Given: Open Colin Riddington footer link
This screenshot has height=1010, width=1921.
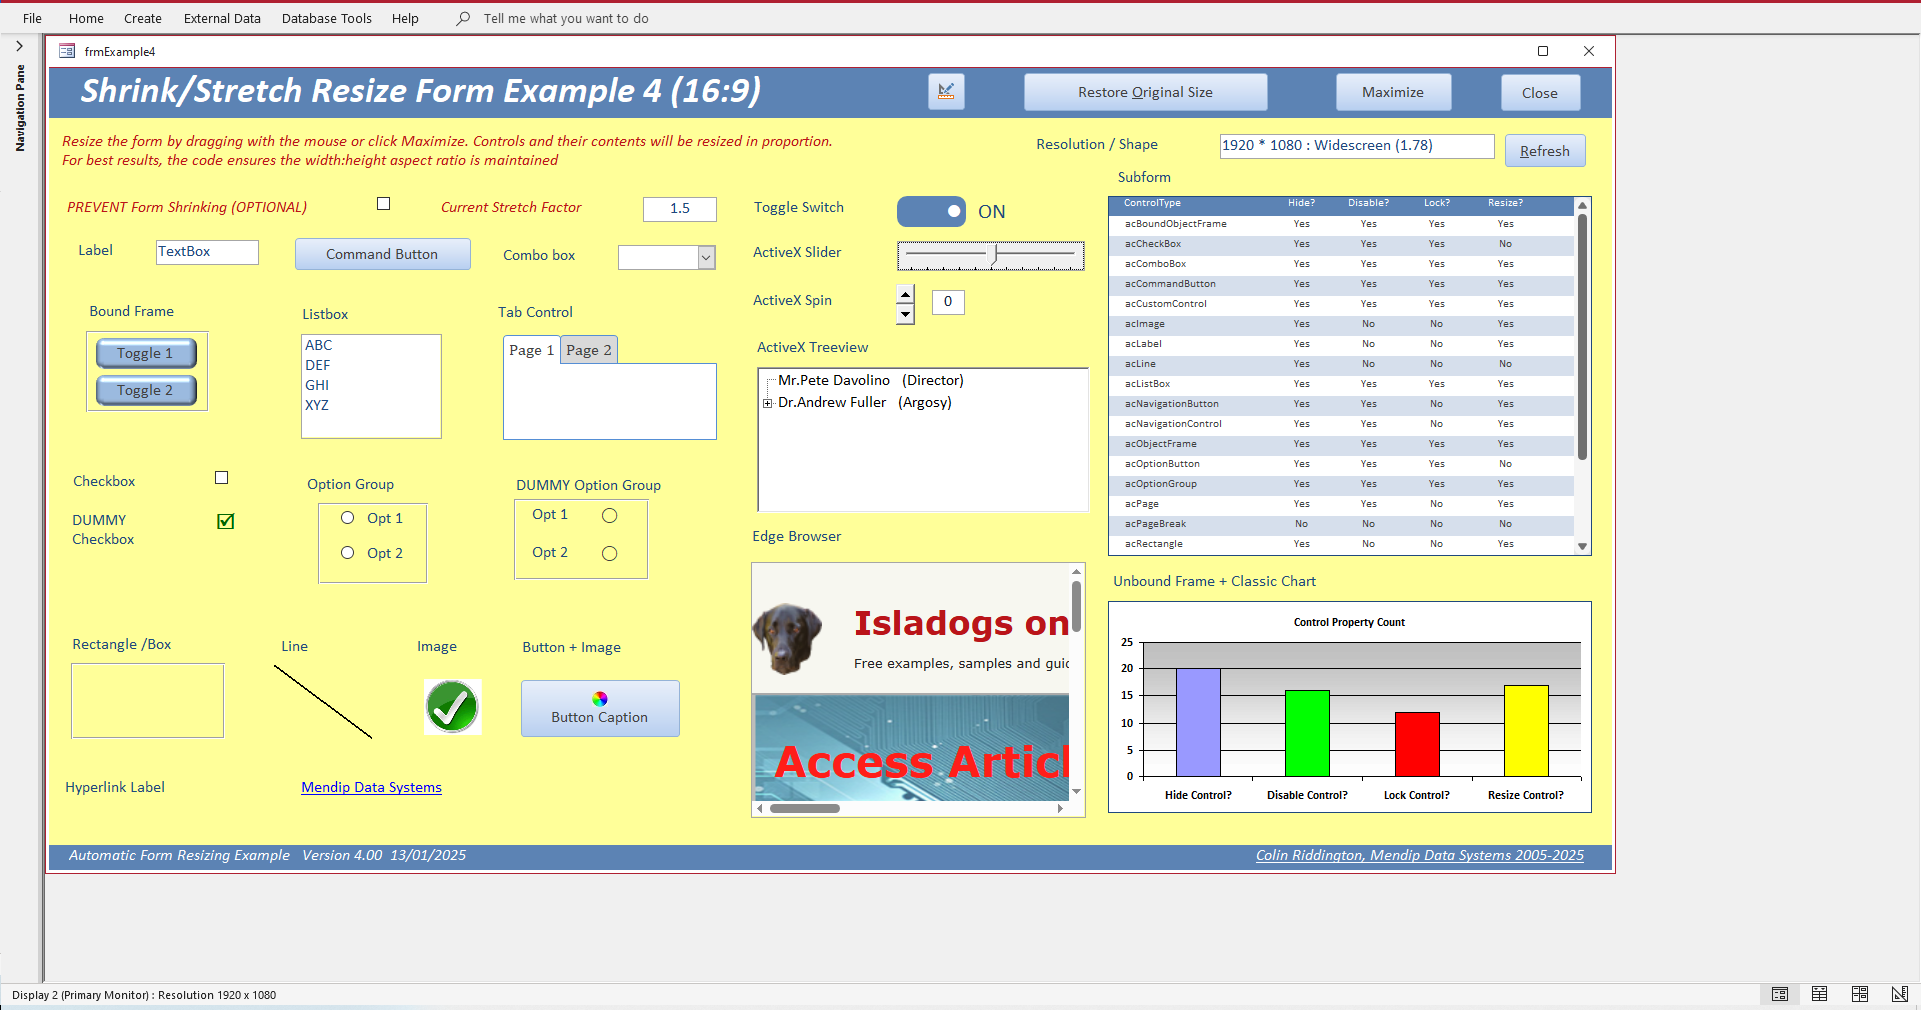Looking at the screenshot, I should point(1420,855).
